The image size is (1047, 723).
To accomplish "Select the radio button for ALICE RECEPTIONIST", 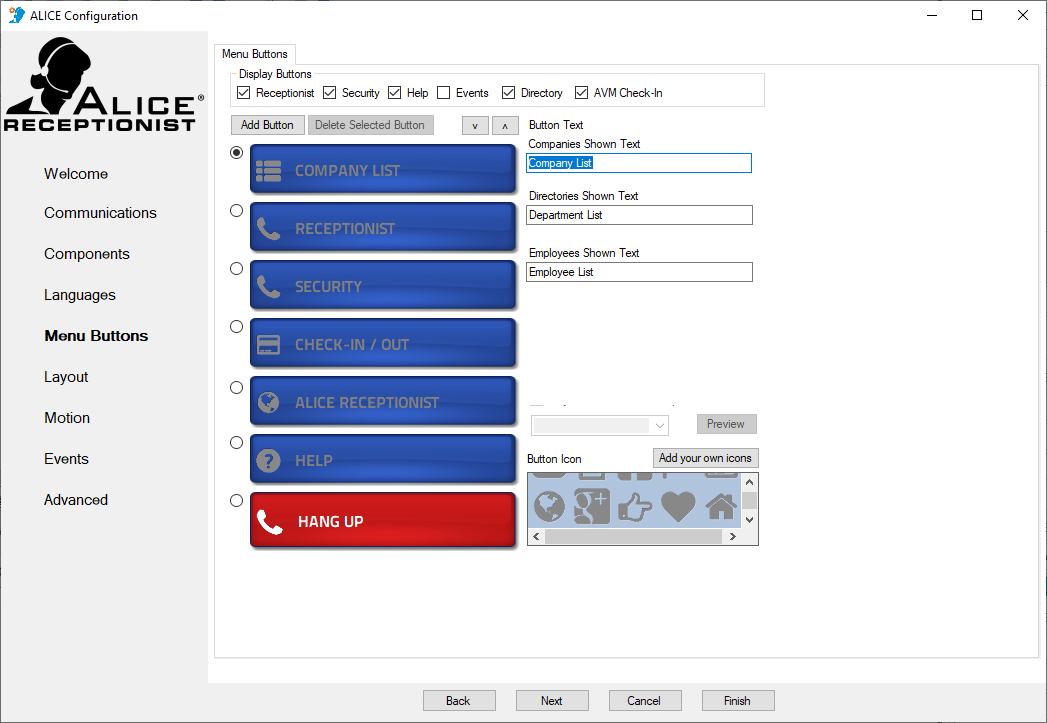I will click(236, 387).
